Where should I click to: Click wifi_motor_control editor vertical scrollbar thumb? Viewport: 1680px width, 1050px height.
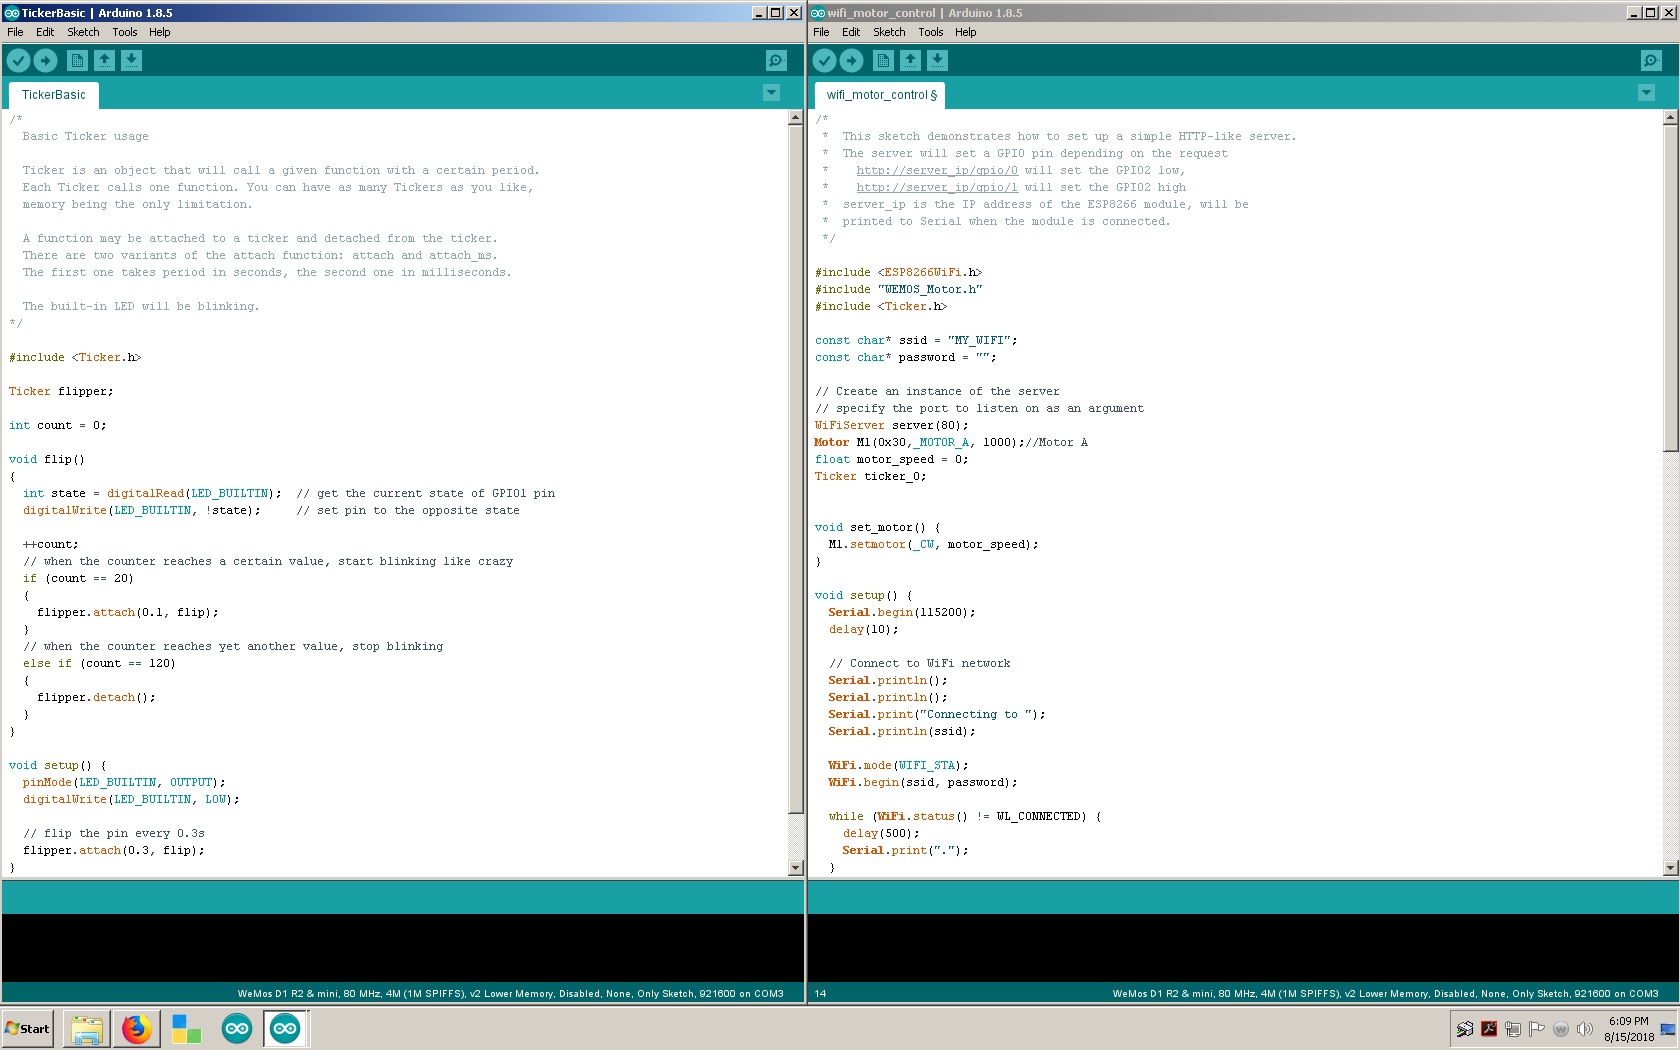[x=1670, y=288]
